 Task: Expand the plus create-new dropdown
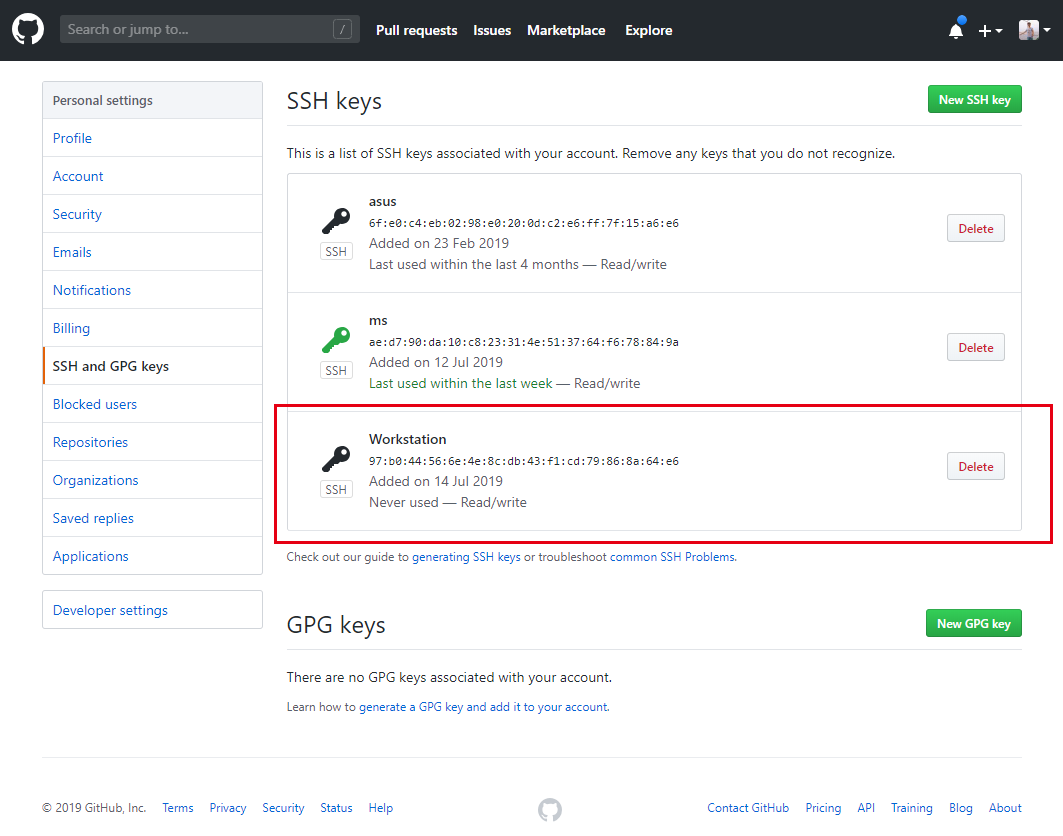click(x=990, y=31)
